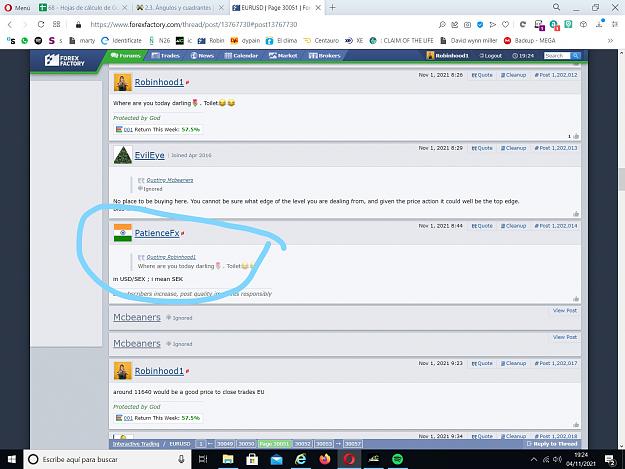This screenshot has width=625, height=469.
Task: Open File Explorer from taskbar
Action: [x=228, y=459]
